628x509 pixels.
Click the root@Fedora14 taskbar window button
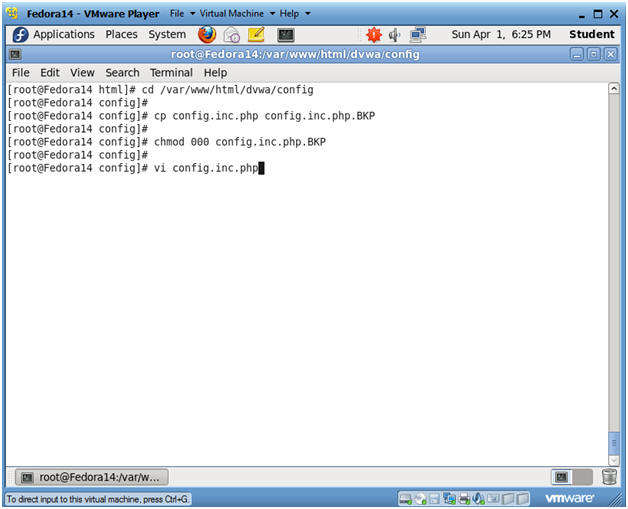pyautogui.click(x=92, y=477)
